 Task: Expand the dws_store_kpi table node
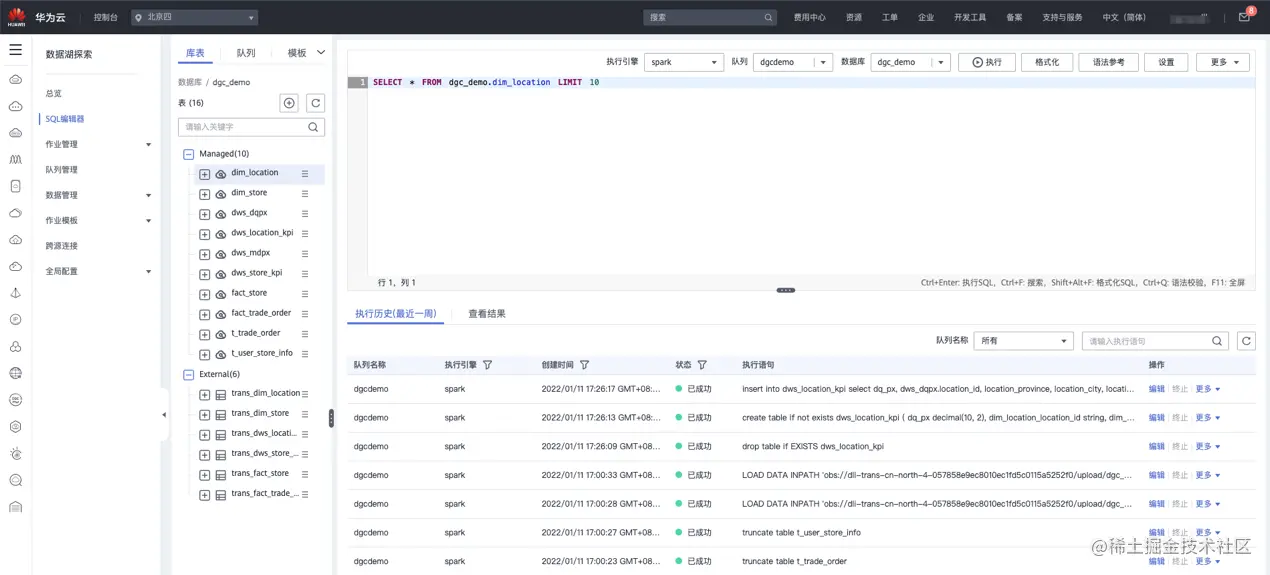[x=204, y=274]
